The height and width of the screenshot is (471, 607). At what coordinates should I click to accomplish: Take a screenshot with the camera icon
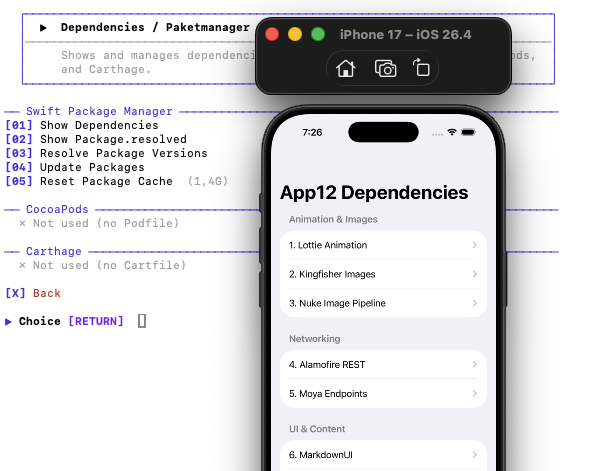pos(385,69)
